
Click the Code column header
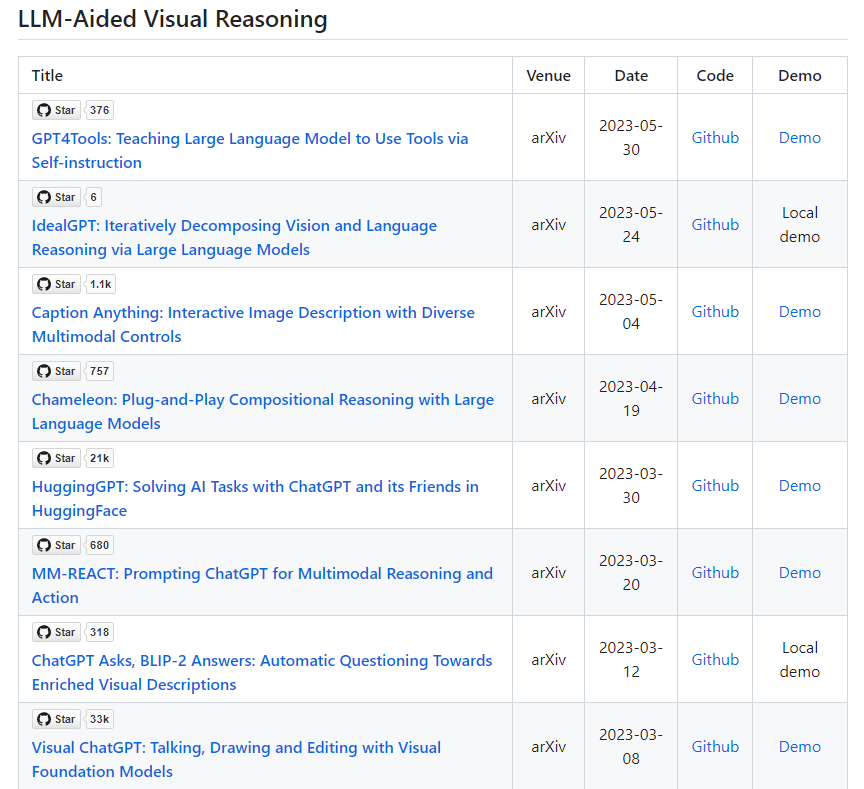click(x=715, y=75)
